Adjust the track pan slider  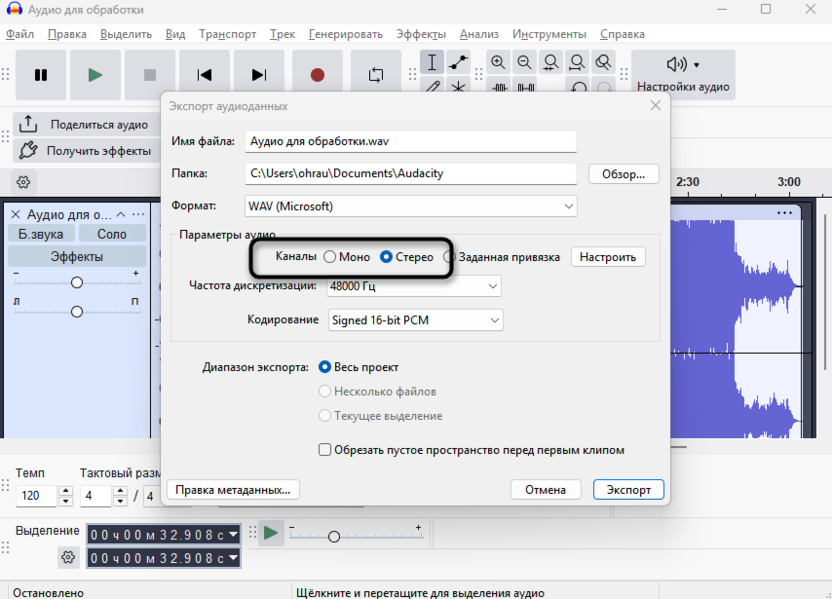[77, 312]
